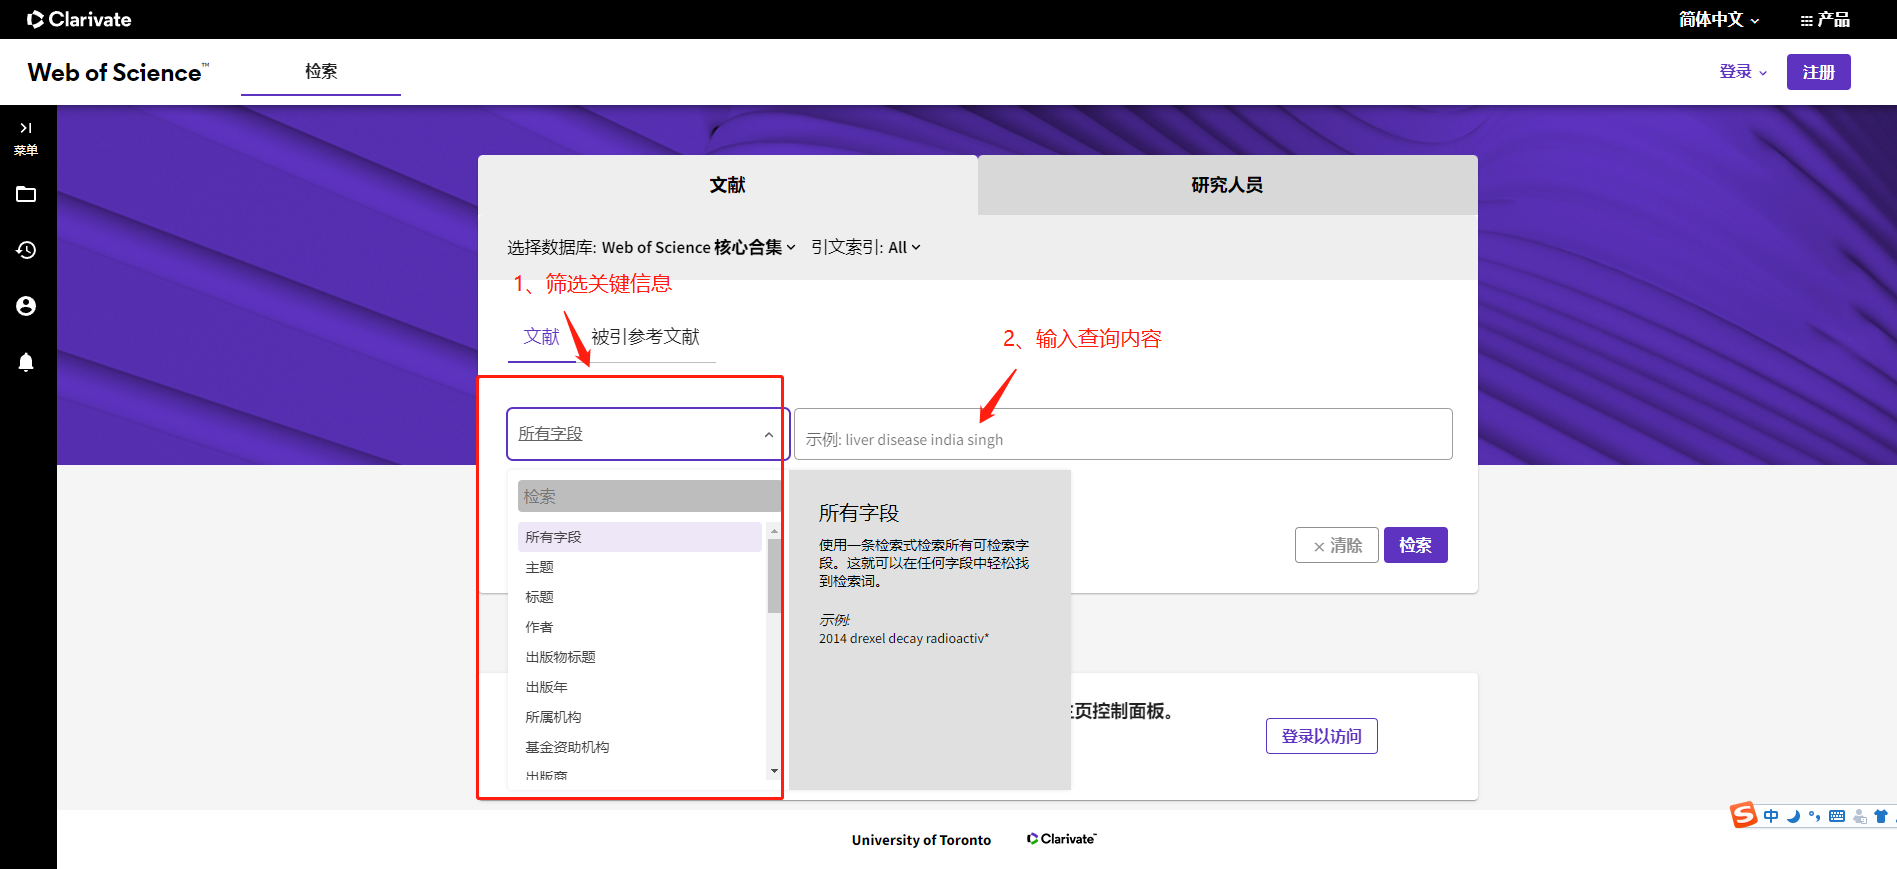The image size is (1897, 869).
Task: Click the field list scrollbar thumb
Action: [x=774, y=575]
